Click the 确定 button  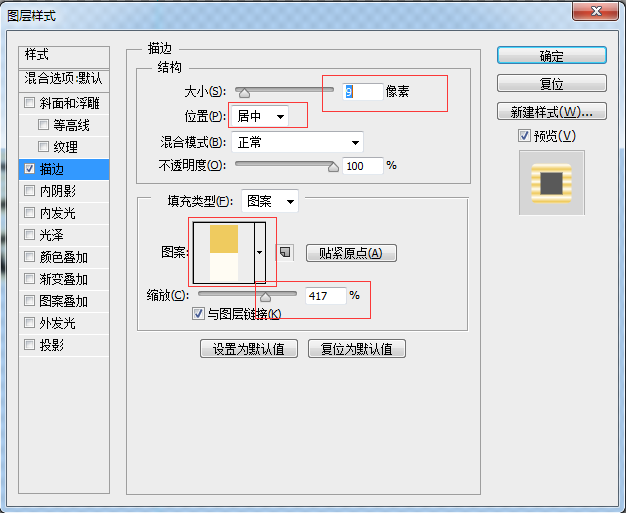pos(551,56)
